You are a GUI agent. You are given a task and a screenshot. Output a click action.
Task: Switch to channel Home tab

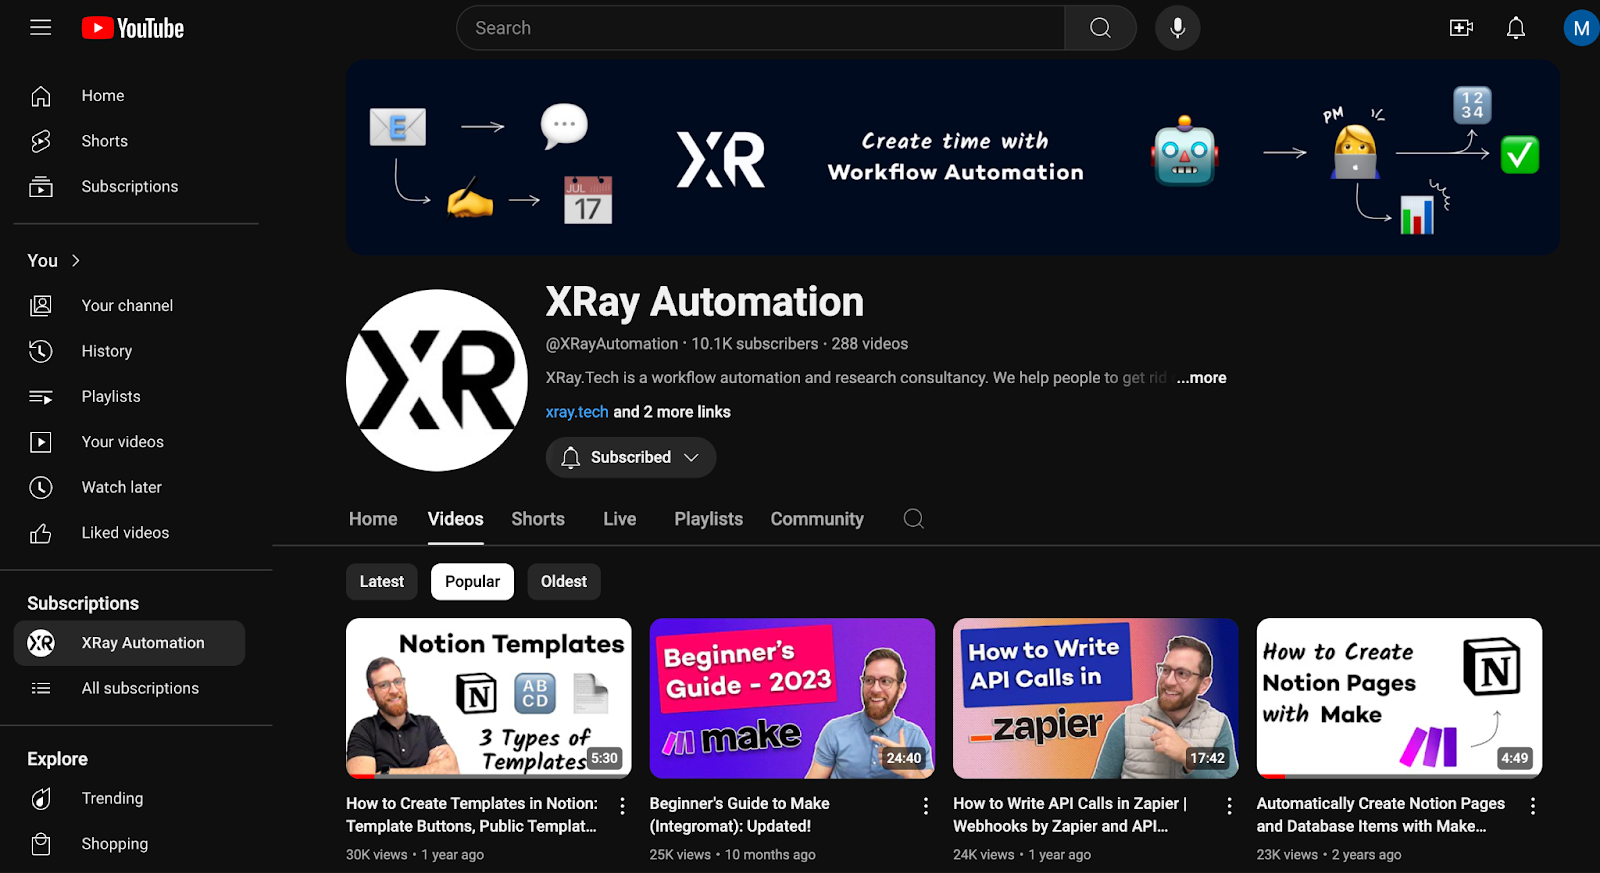click(373, 519)
